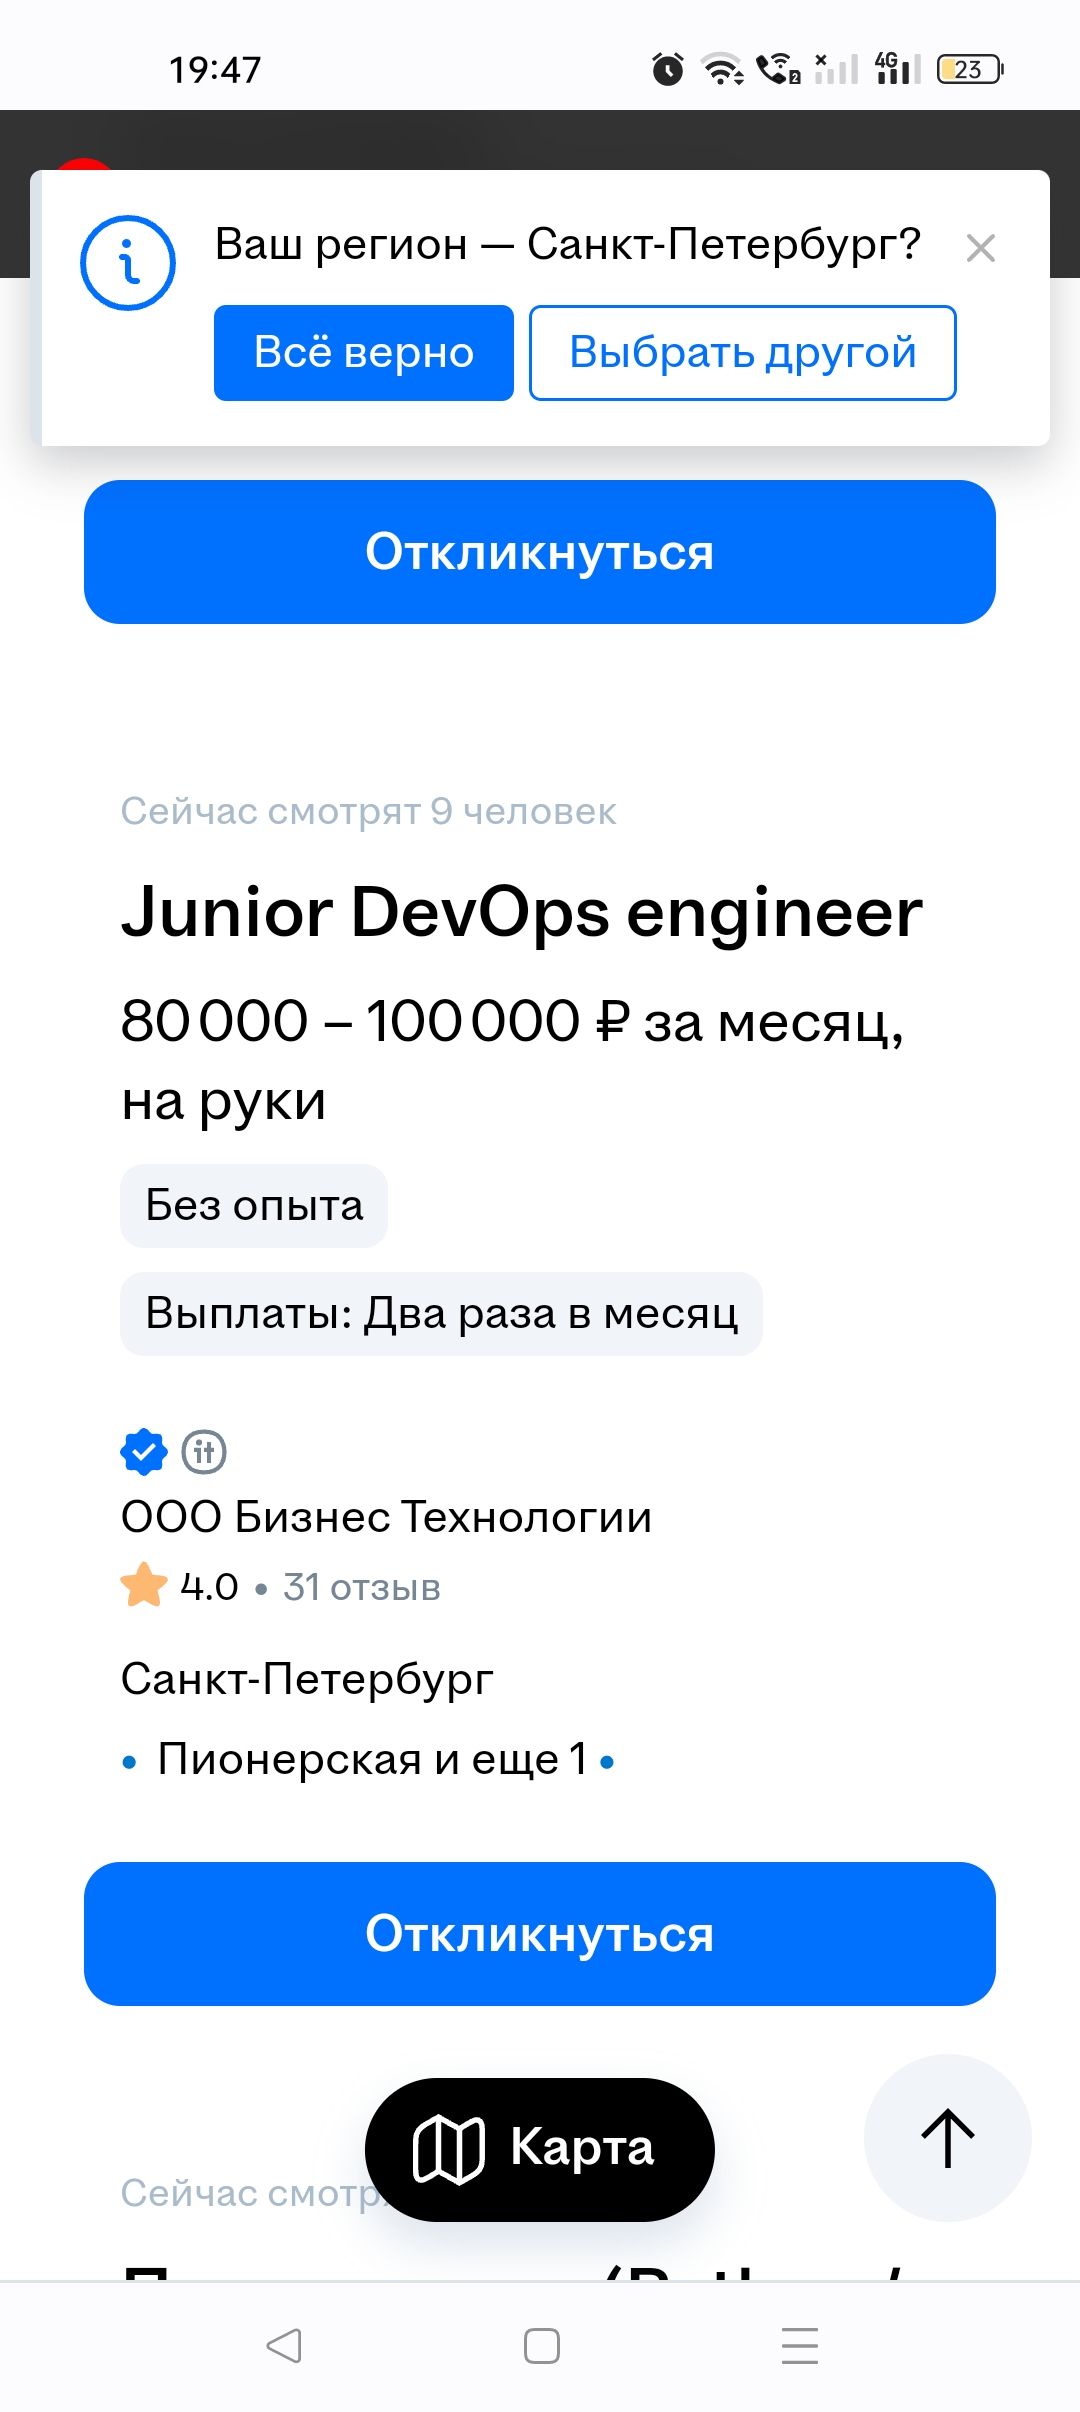
Task: Dismiss the region popup with the X
Action: [981, 248]
